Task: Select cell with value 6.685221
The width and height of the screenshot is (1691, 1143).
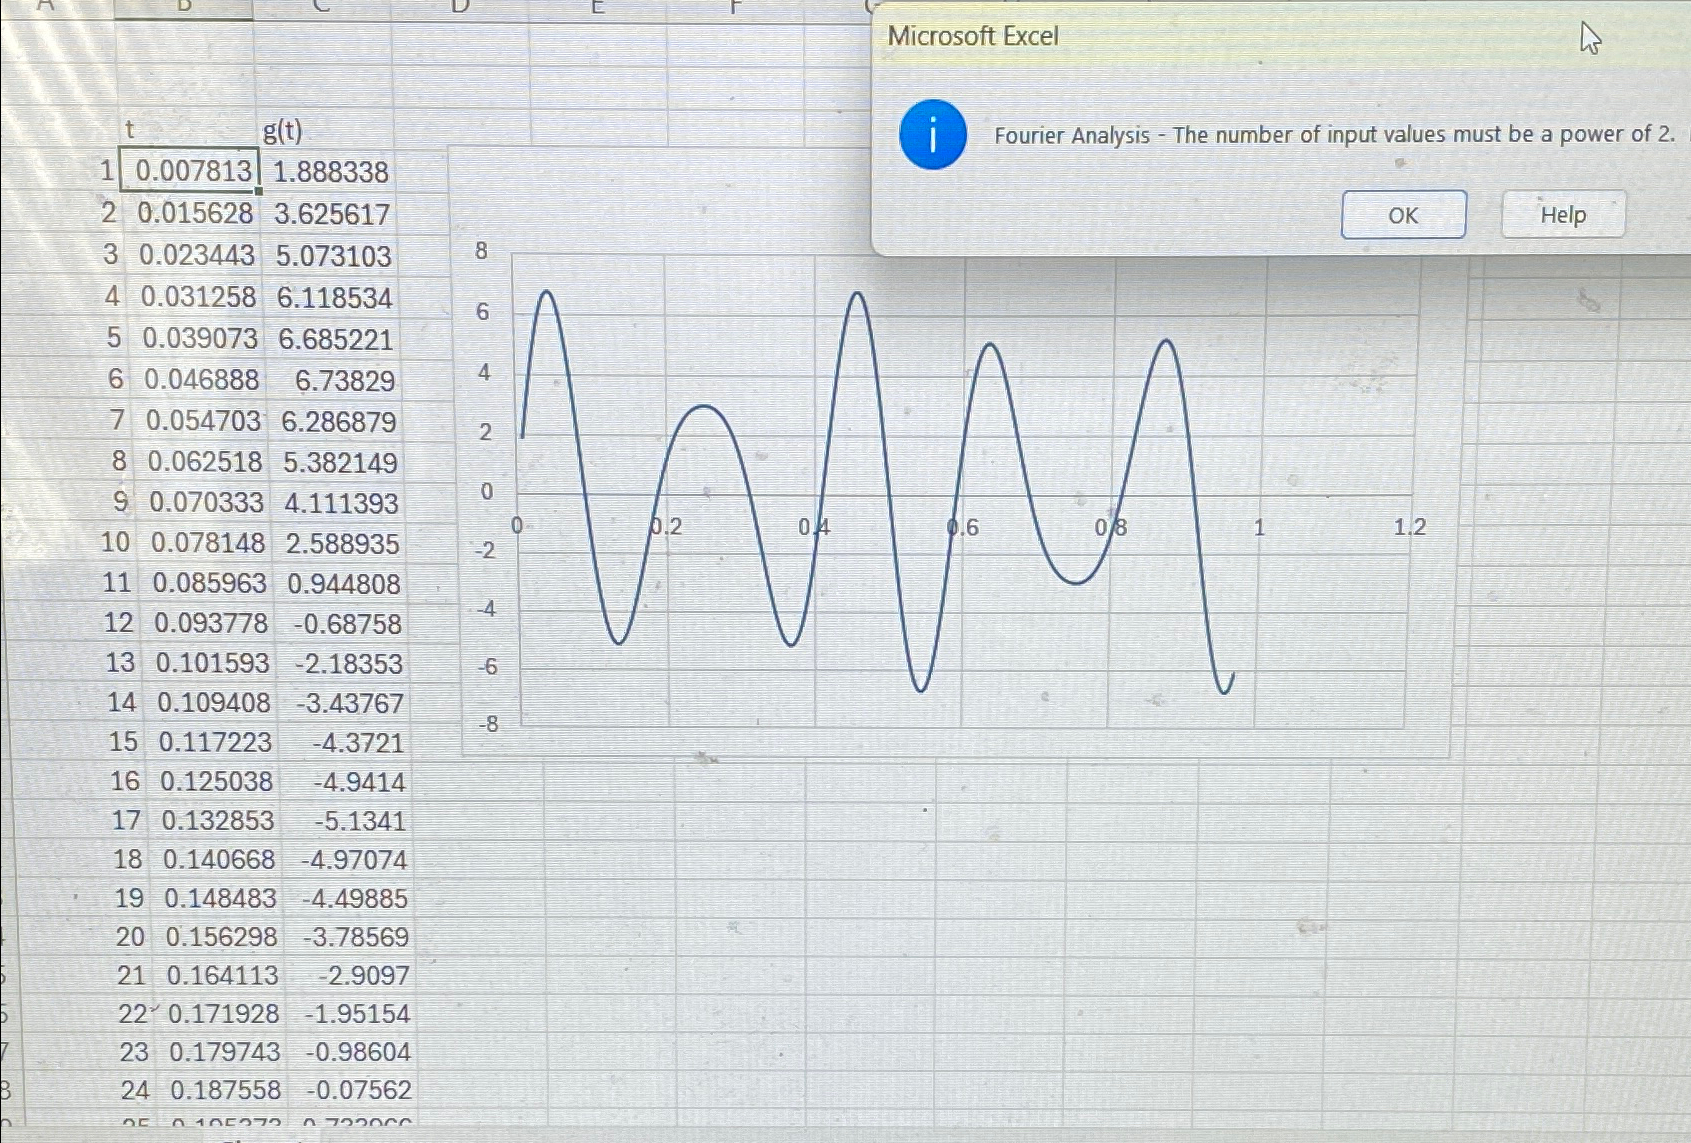Action: tap(336, 339)
